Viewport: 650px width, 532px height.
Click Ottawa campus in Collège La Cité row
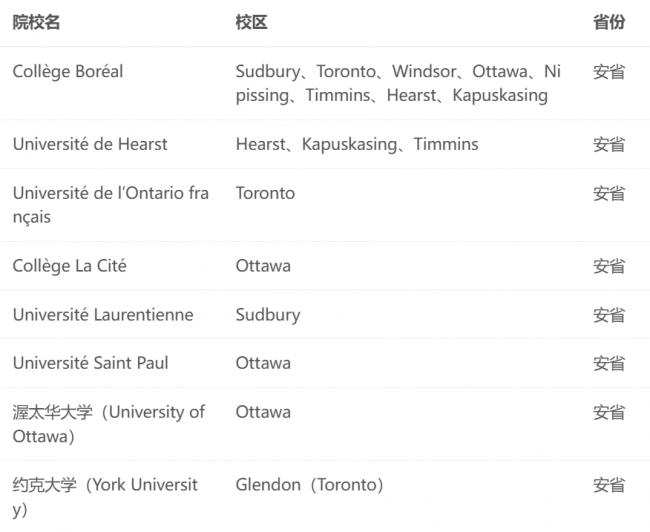click(x=263, y=266)
